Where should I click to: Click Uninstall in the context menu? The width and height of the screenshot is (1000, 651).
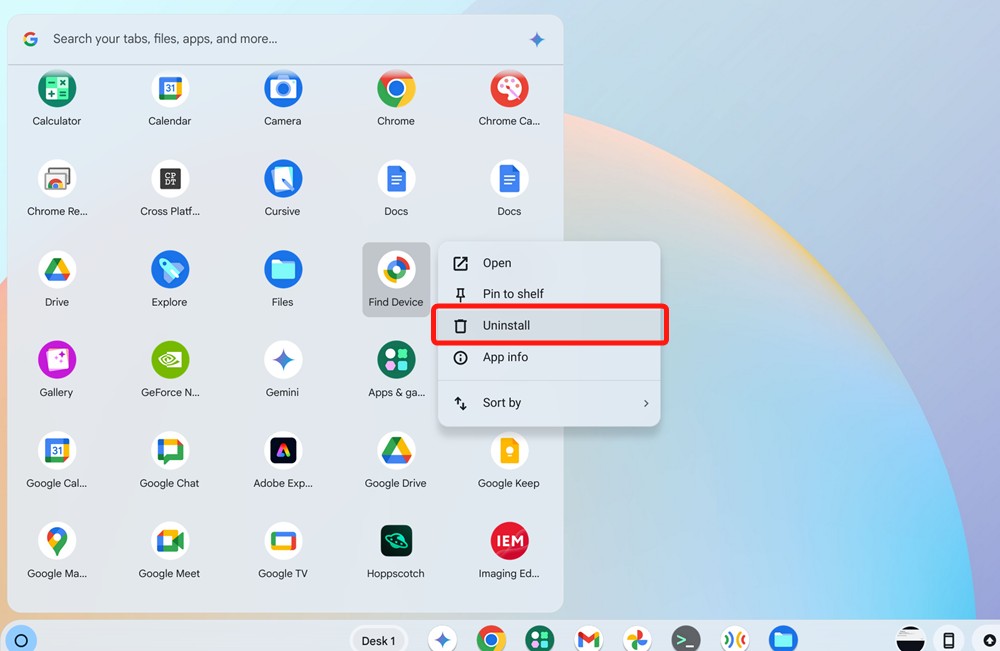549,325
